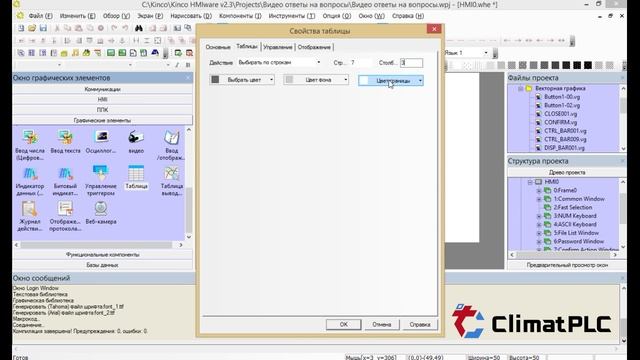
Task: Expand the 3:NUM Keyboard node
Action: (x=539, y=216)
